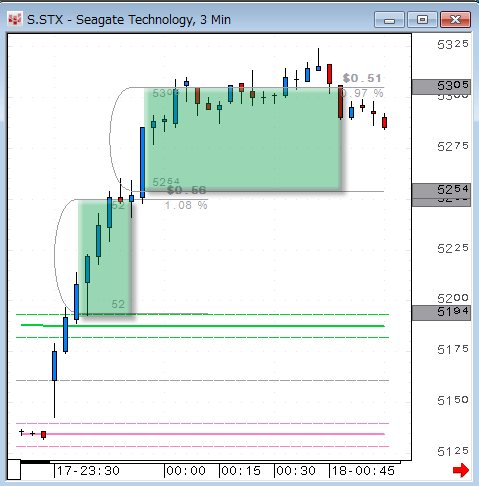Click the $0.51 measurement label

(362, 78)
